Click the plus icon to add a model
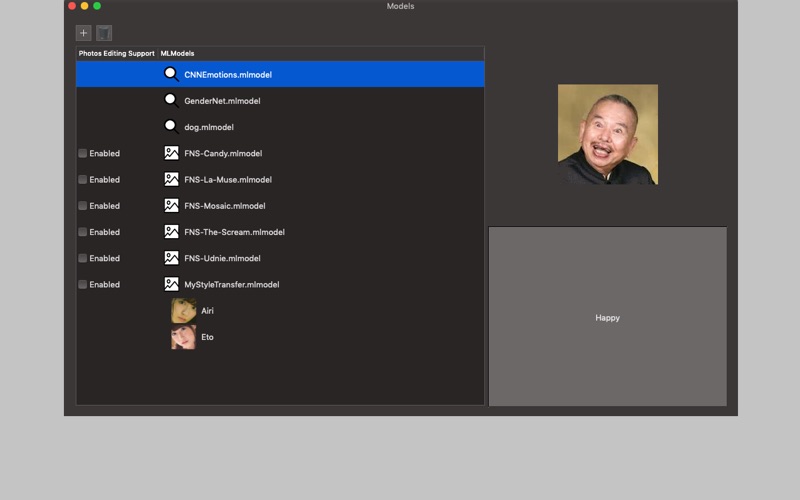Image resolution: width=800 pixels, height=500 pixels. (x=84, y=33)
